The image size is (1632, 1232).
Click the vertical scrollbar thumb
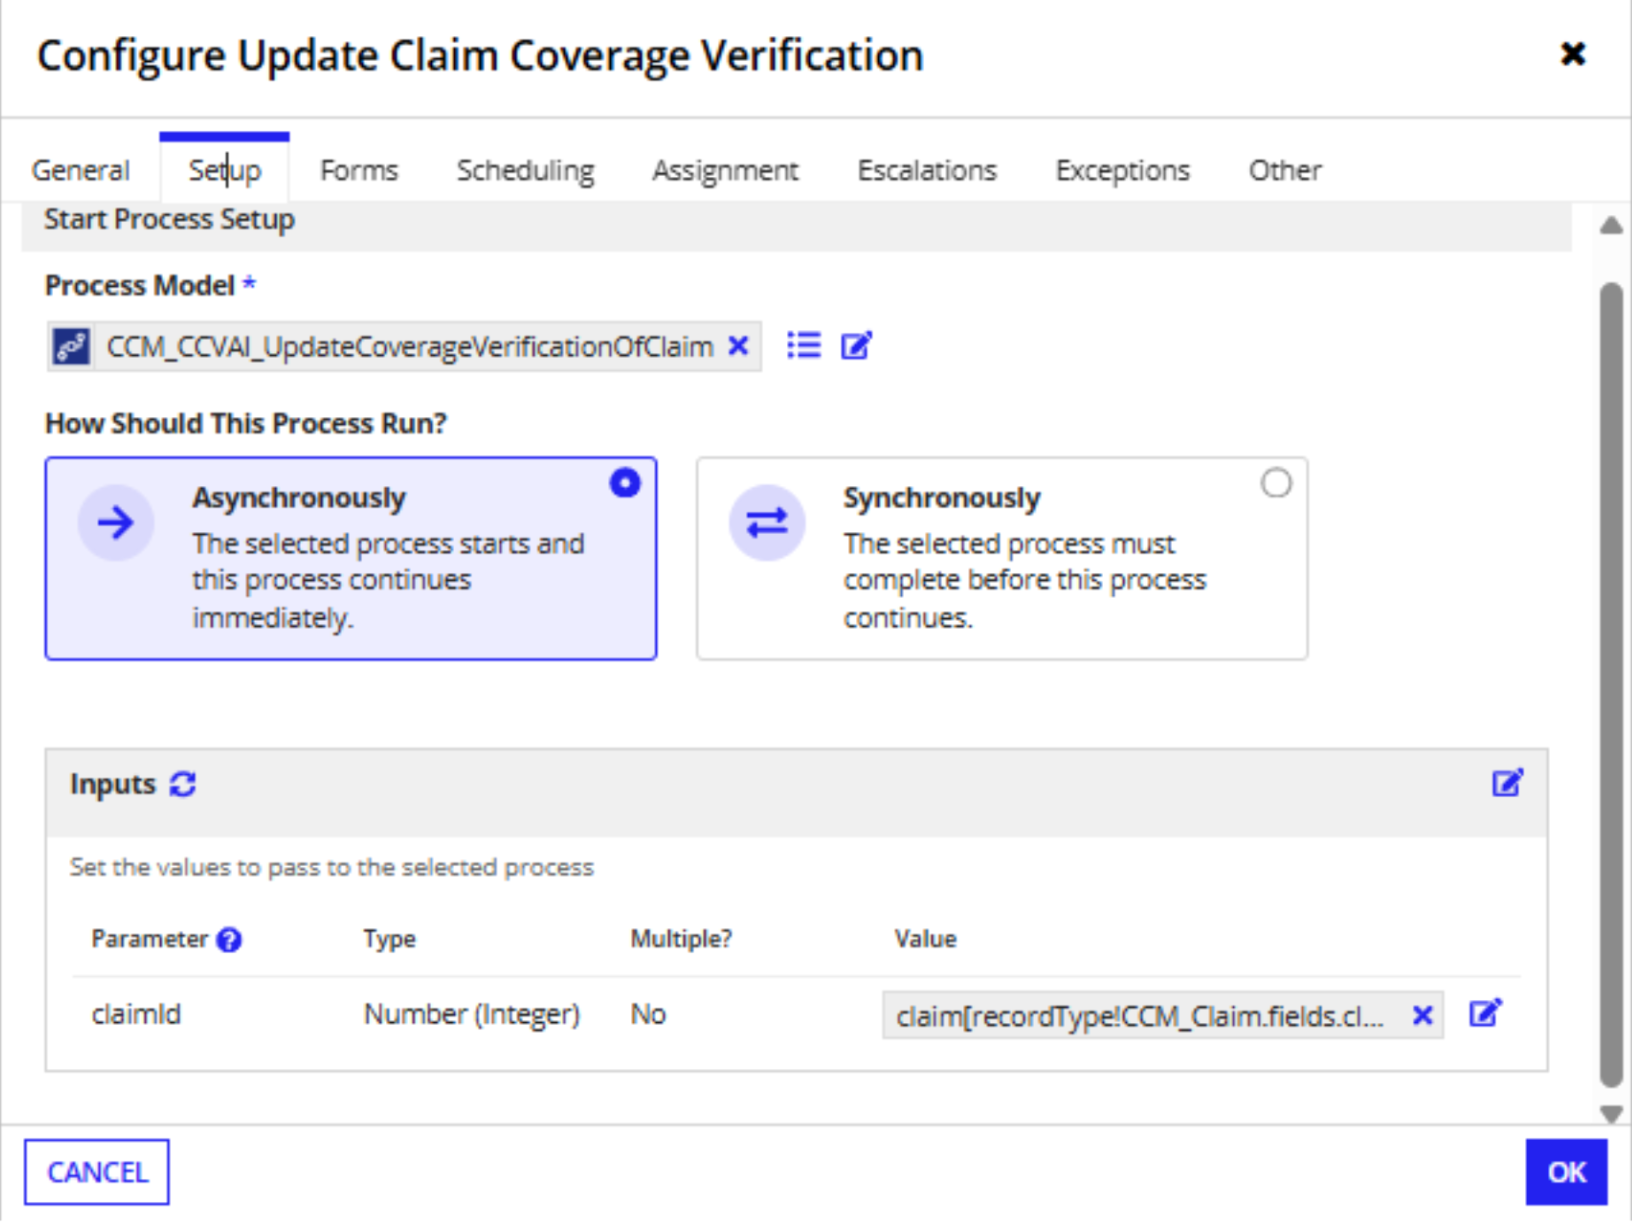click(x=1611, y=684)
